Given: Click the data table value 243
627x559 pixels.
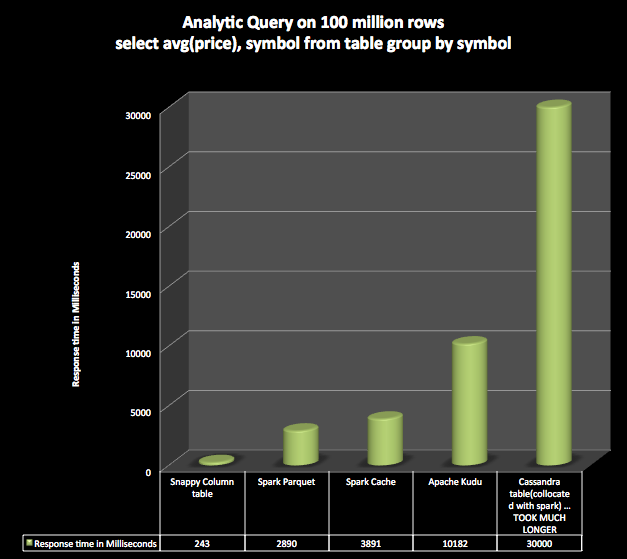Looking at the screenshot, I should 202,544.
